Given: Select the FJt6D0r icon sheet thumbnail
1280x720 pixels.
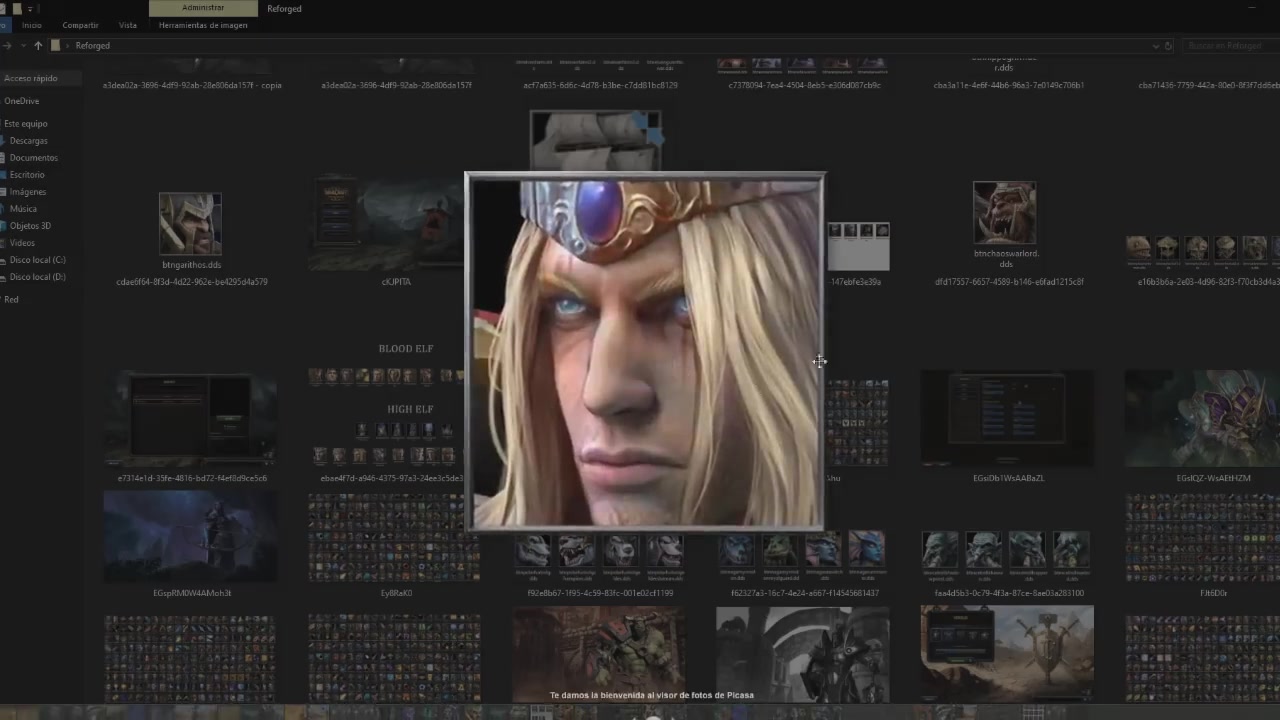Looking at the screenshot, I should tap(1204, 538).
